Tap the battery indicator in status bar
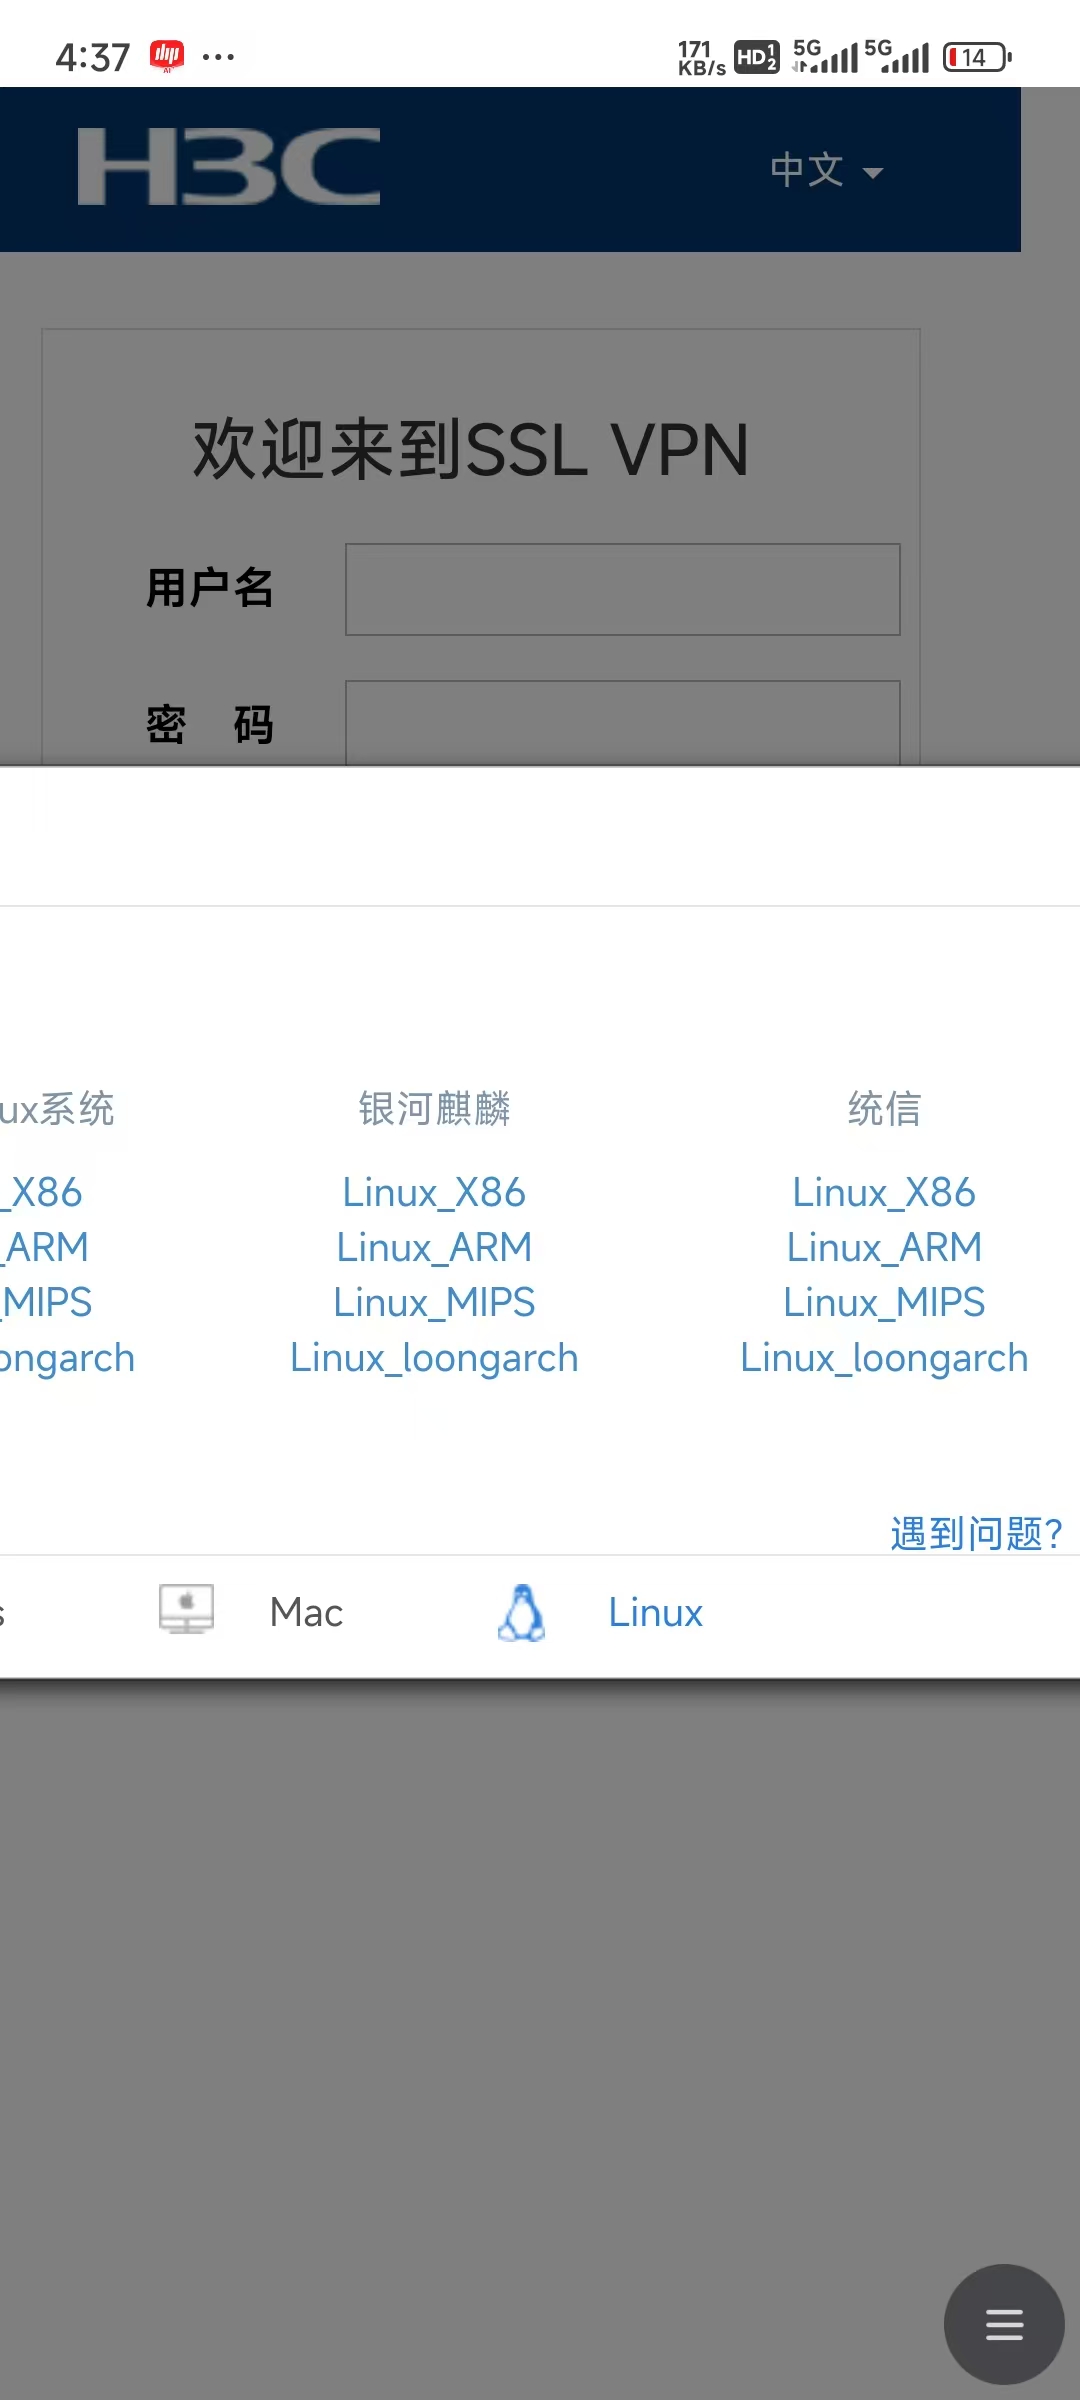Image resolution: width=1080 pixels, height=2400 pixels. (x=977, y=58)
